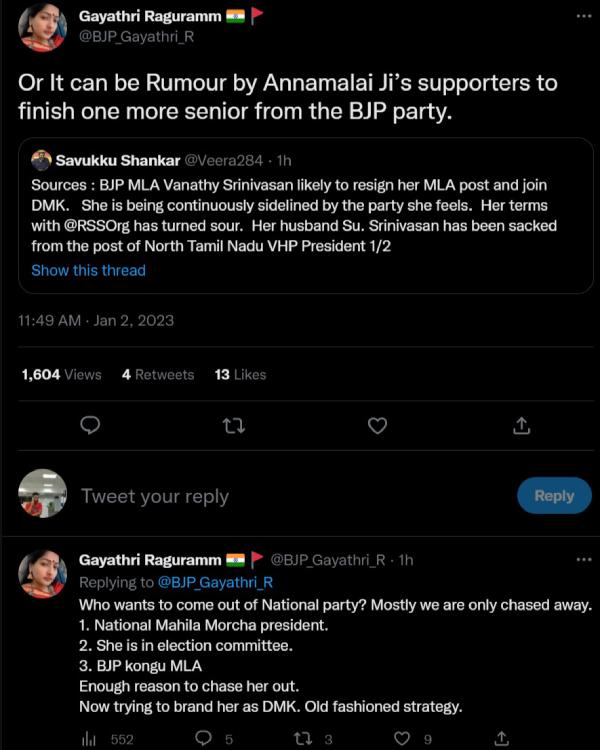The height and width of the screenshot is (750, 600).
Task: Click Gayathri Raguramm's profile picture at top
Action: click(x=43, y=27)
